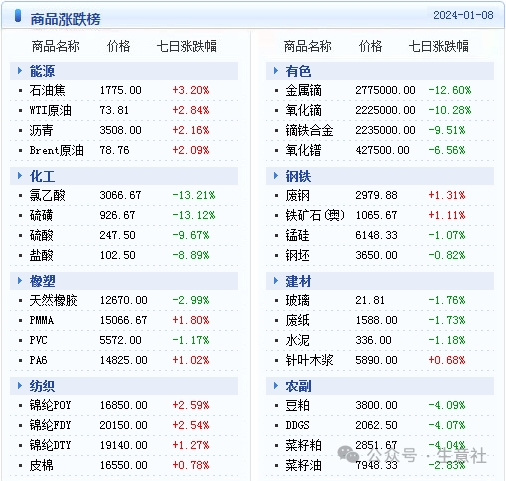Expand the 建材 category arrow

click(276, 281)
